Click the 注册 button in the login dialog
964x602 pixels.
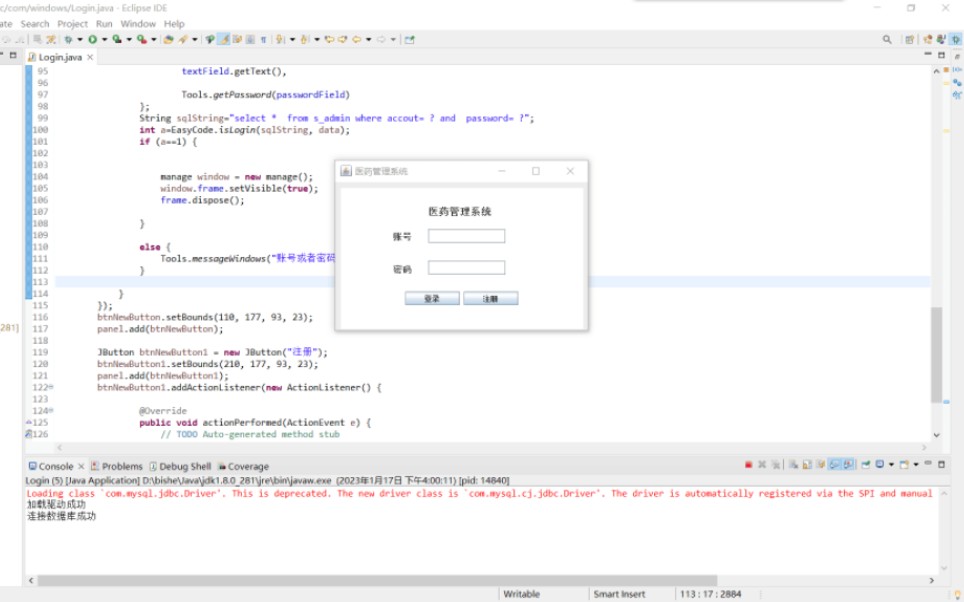489,297
